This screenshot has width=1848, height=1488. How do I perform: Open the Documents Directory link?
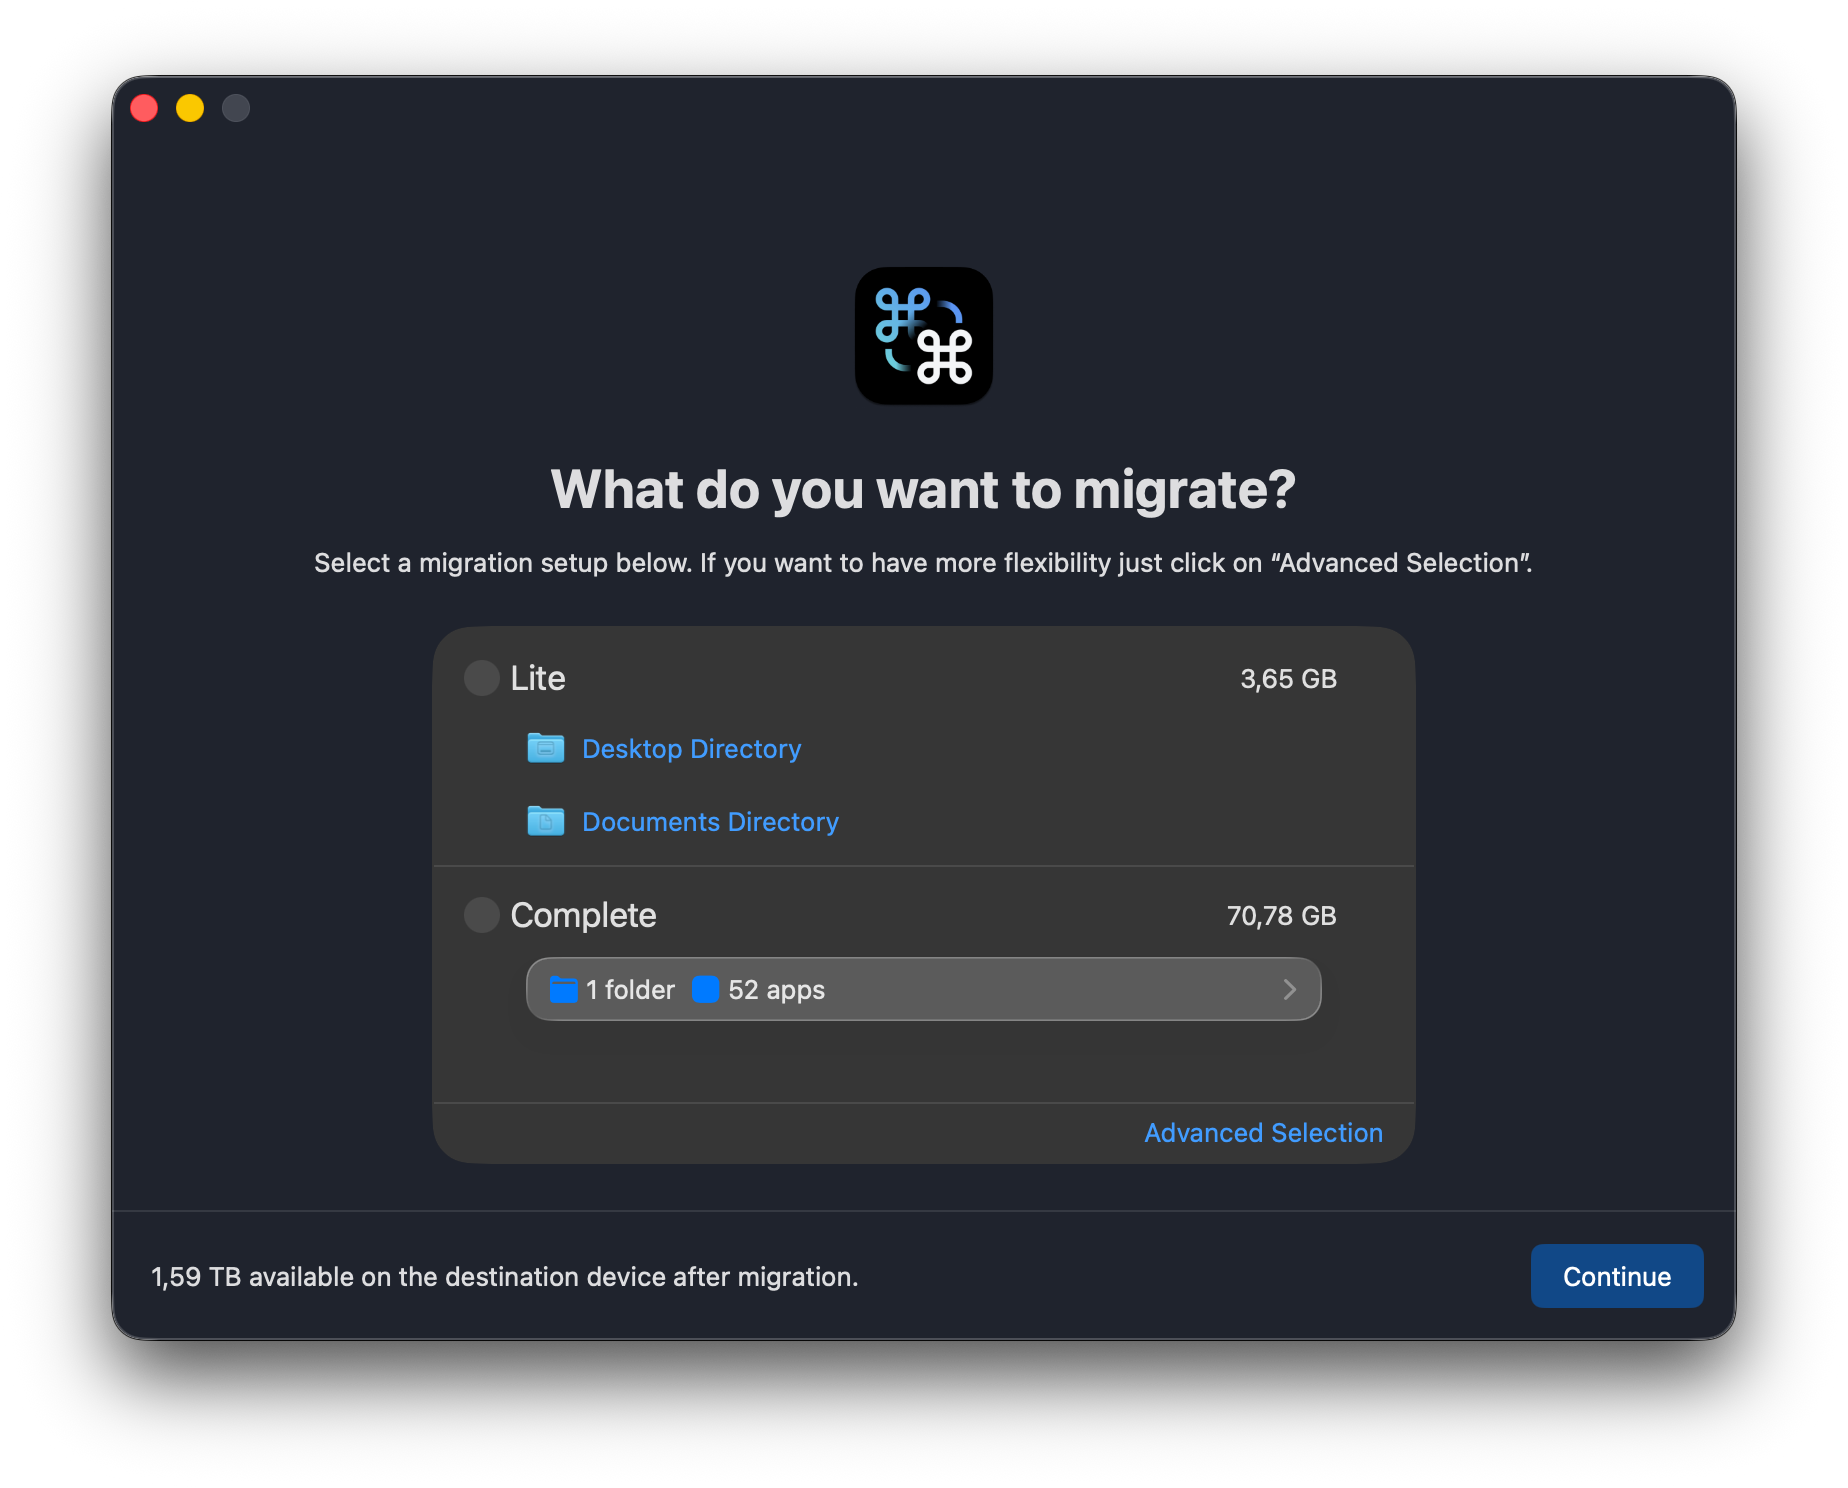pyautogui.click(x=710, y=822)
